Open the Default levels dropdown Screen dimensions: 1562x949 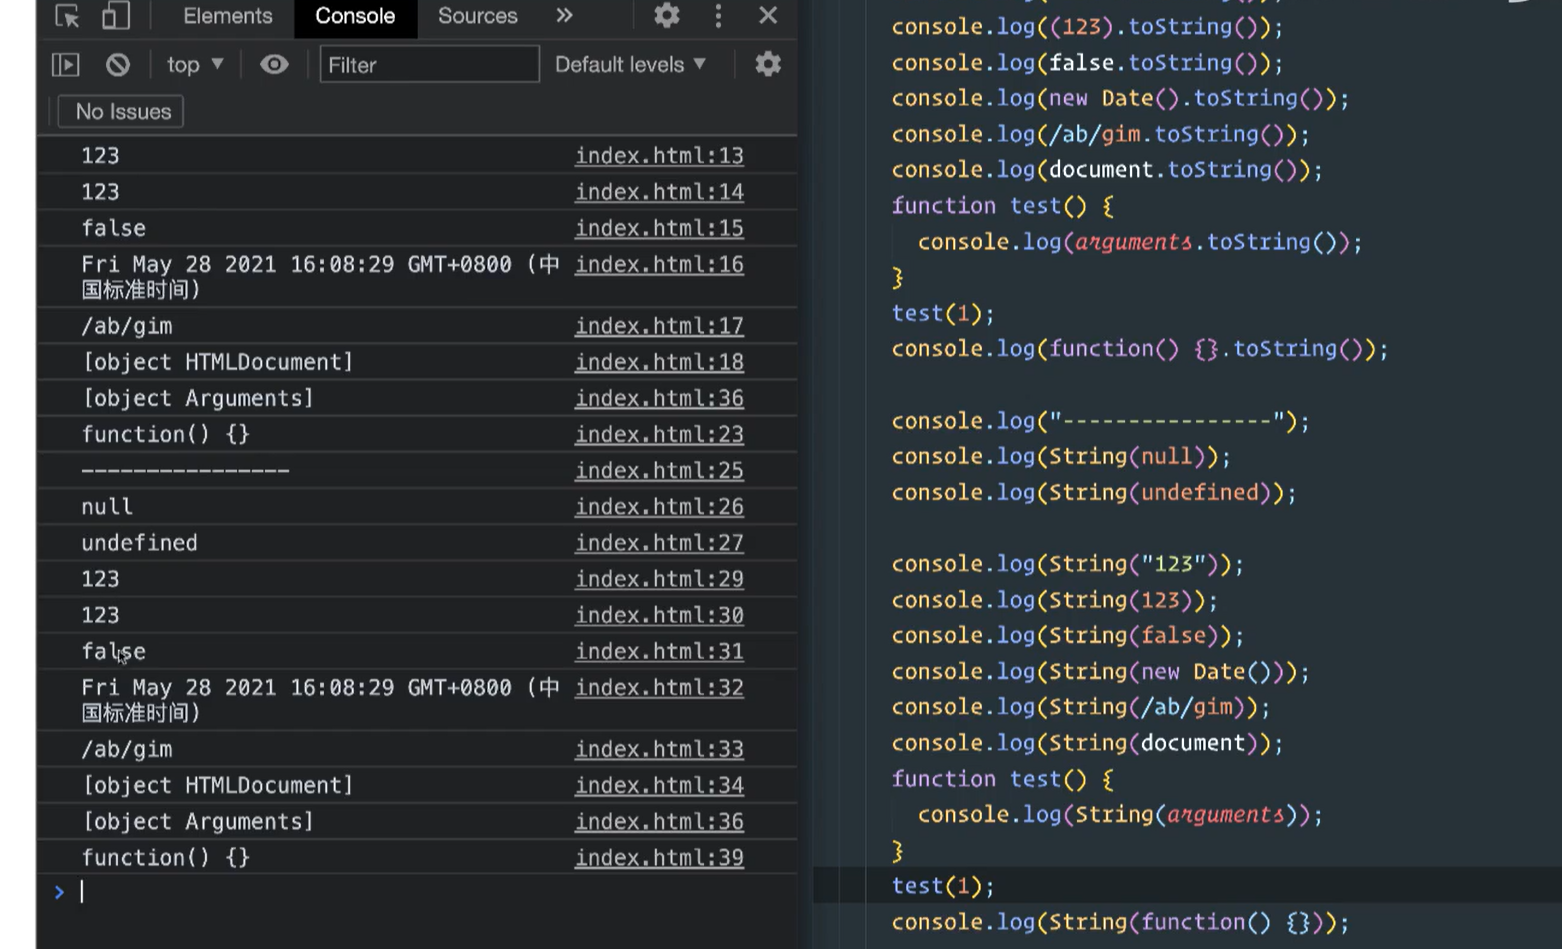pyautogui.click(x=631, y=65)
